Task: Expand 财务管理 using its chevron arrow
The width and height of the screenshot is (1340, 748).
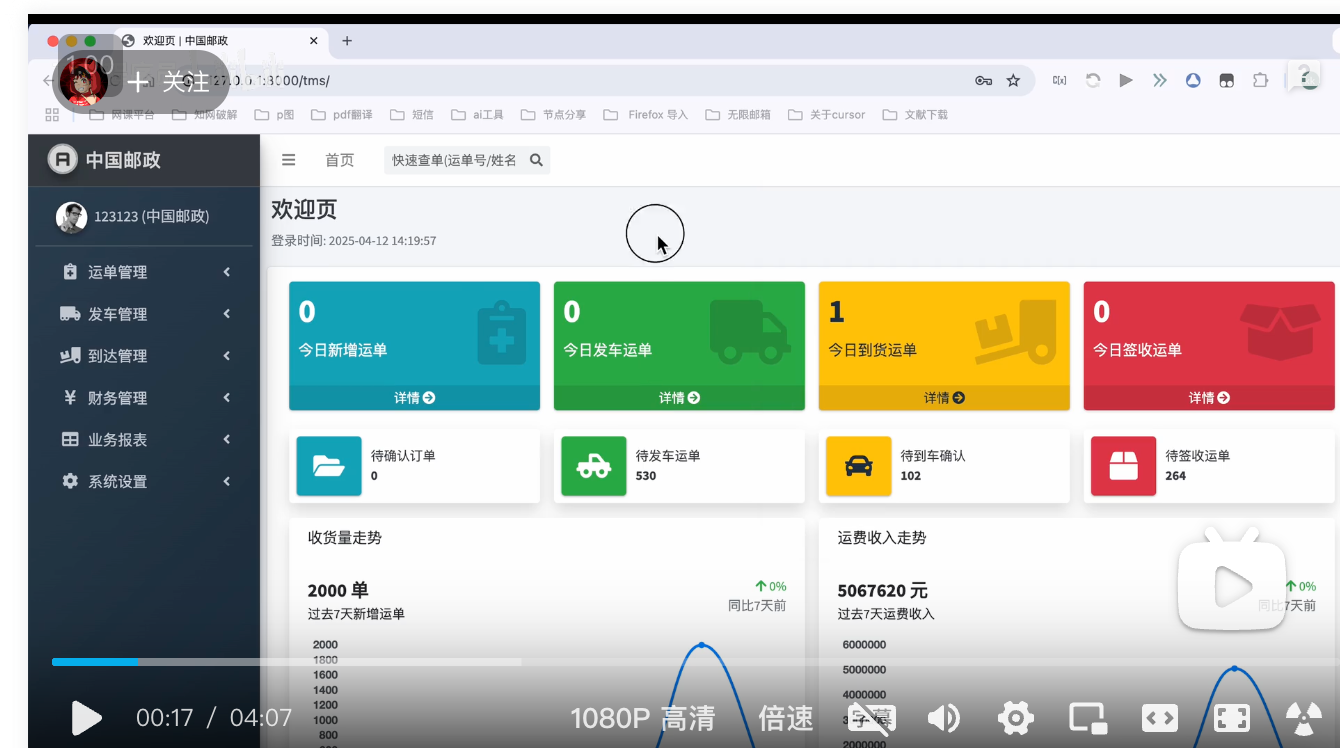Action: 227,398
